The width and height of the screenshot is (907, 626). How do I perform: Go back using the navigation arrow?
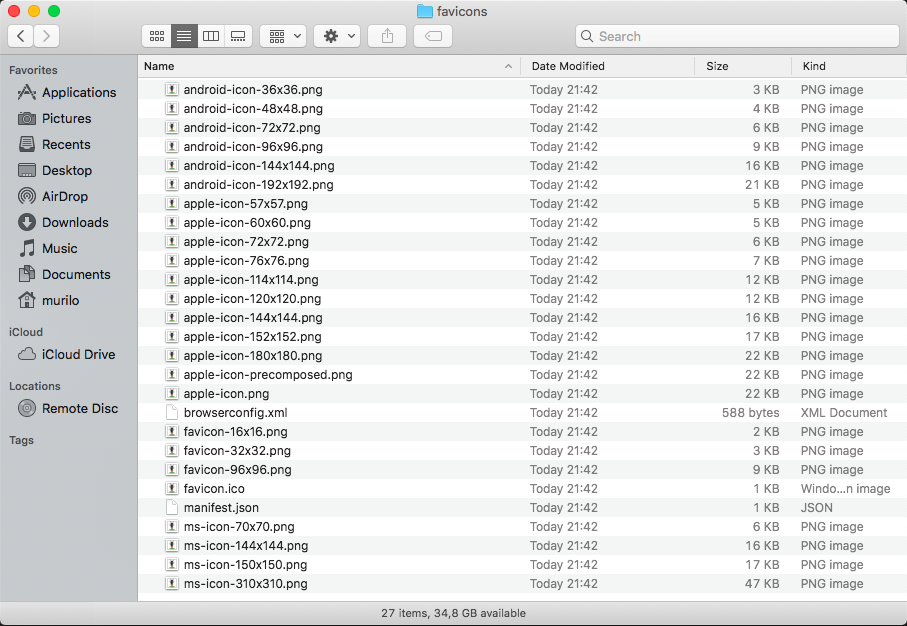[20, 35]
